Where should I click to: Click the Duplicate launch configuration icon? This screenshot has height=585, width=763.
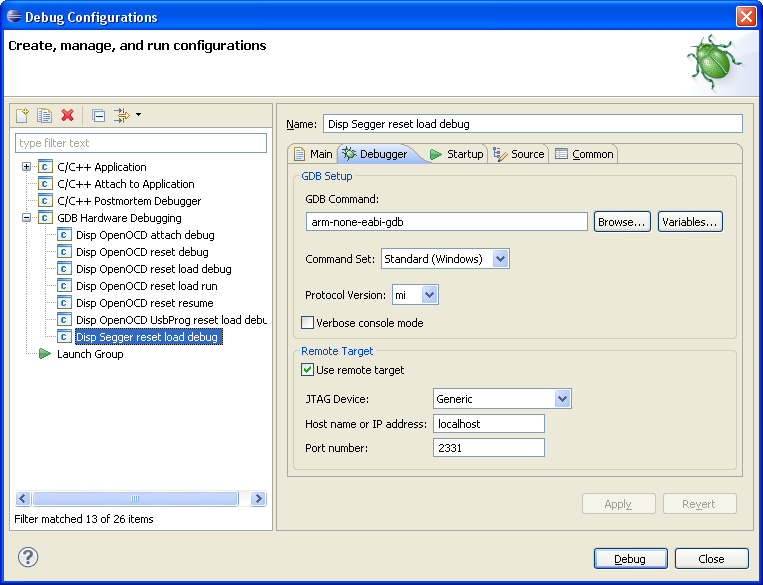(x=45, y=115)
